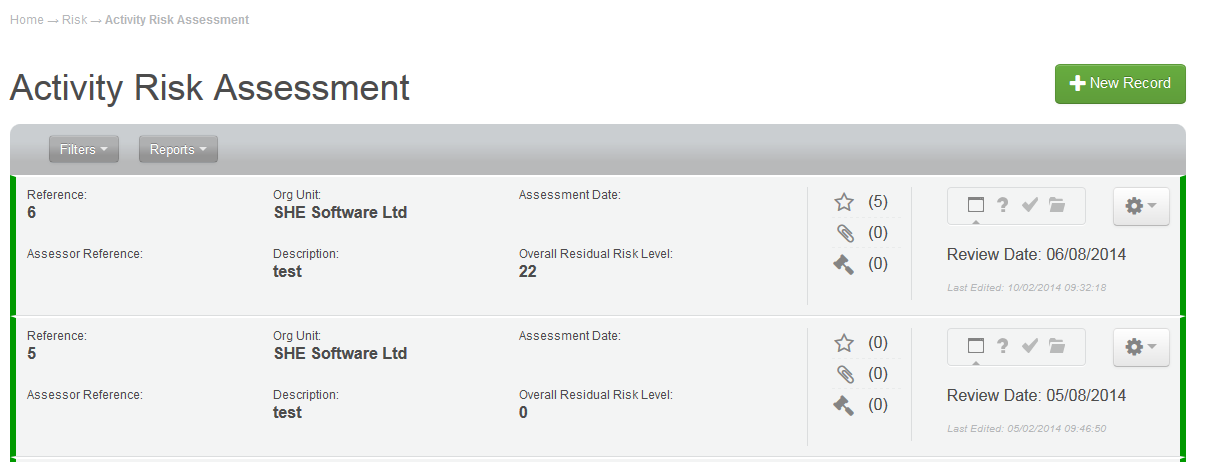Click the star icon on record 5
1212x462 pixels.
844,343
